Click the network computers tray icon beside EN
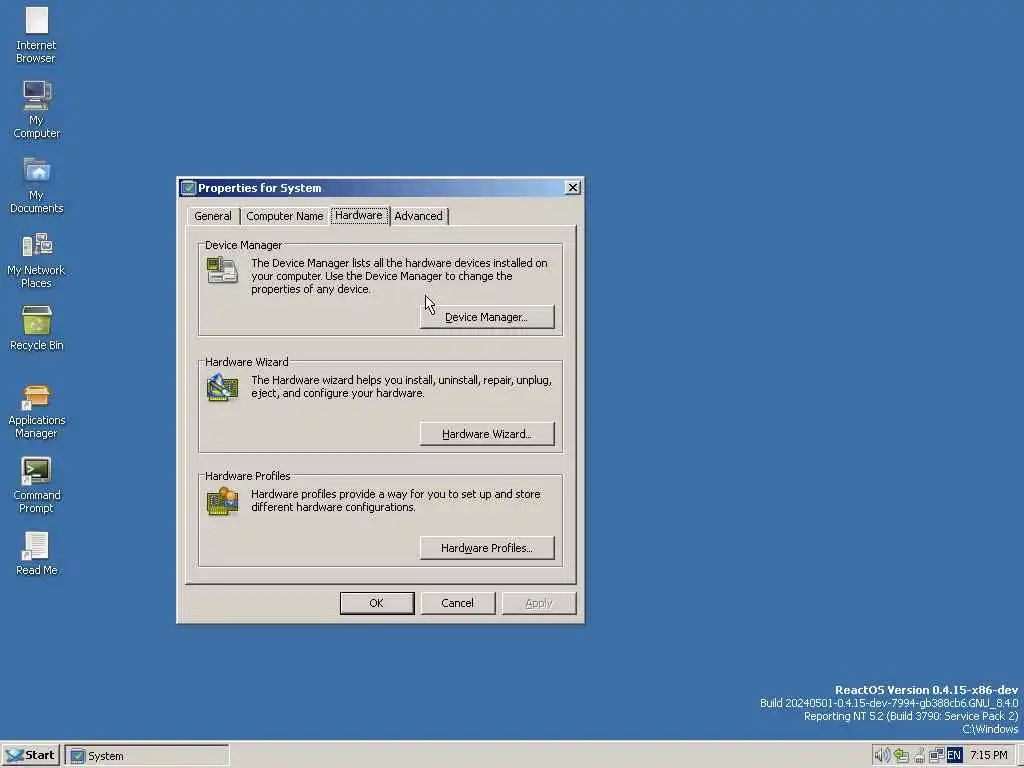The image size is (1024, 768). point(937,755)
